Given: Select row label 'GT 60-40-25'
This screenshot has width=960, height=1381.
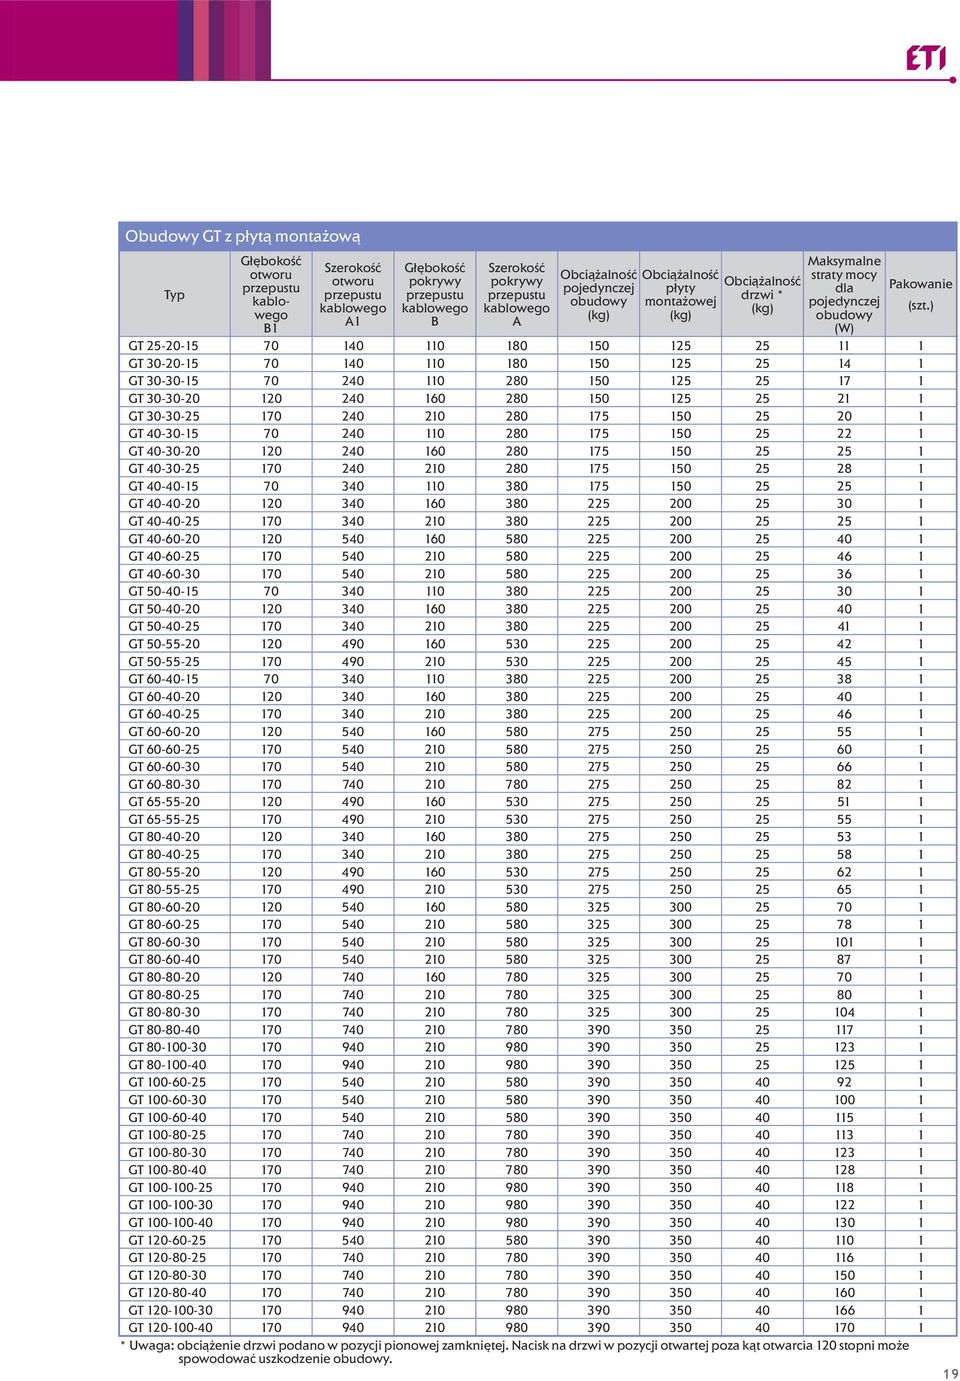Looking at the screenshot, I should coord(164,714).
